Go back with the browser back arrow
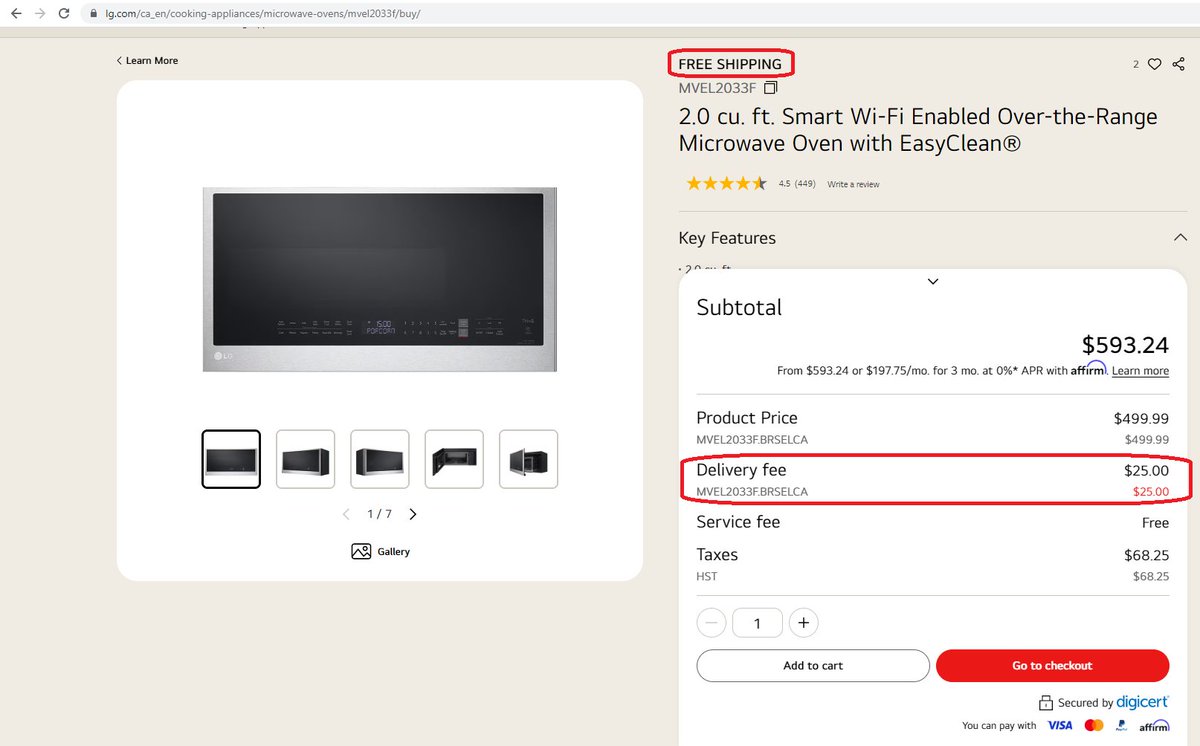 point(16,14)
